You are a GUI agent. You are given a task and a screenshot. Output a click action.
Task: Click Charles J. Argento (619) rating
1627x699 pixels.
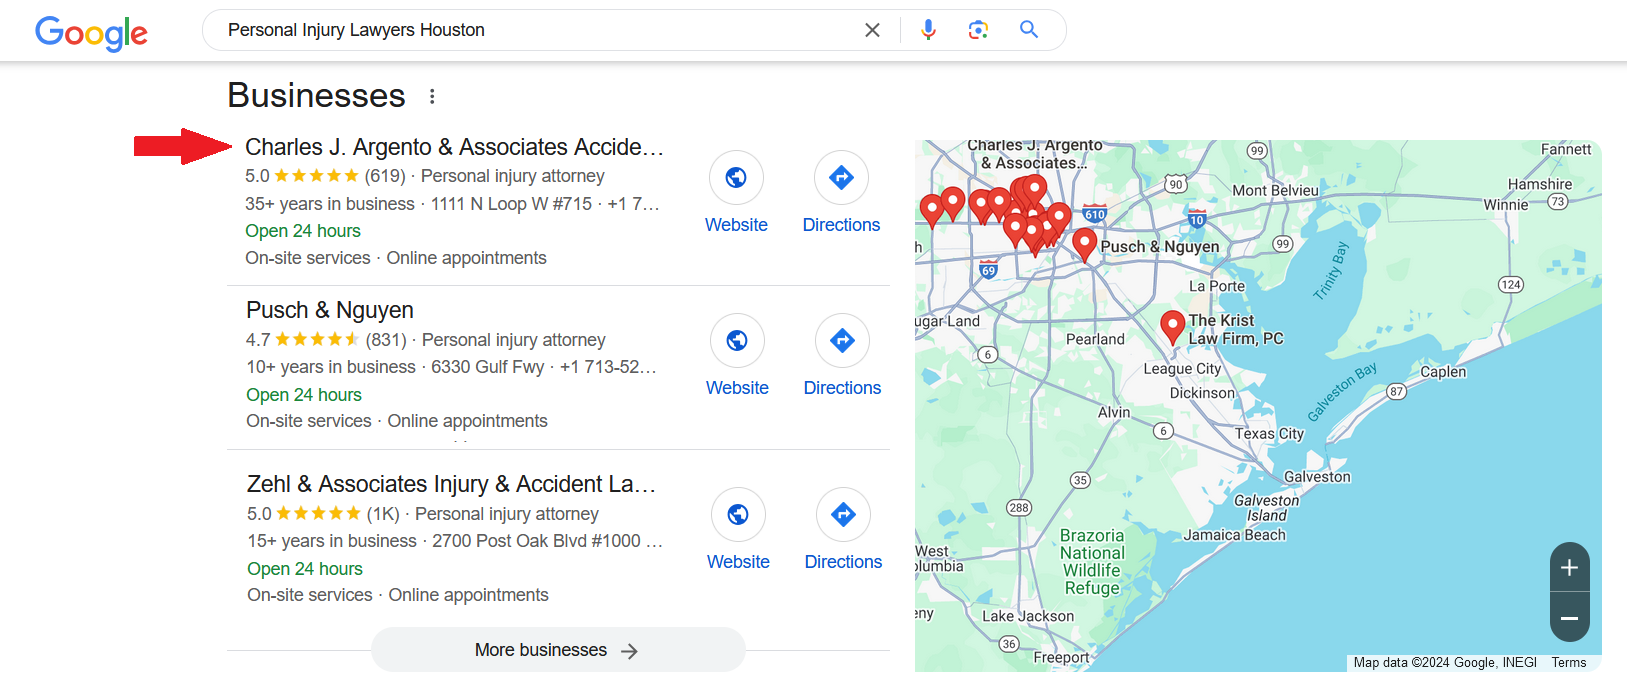(325, 176)
